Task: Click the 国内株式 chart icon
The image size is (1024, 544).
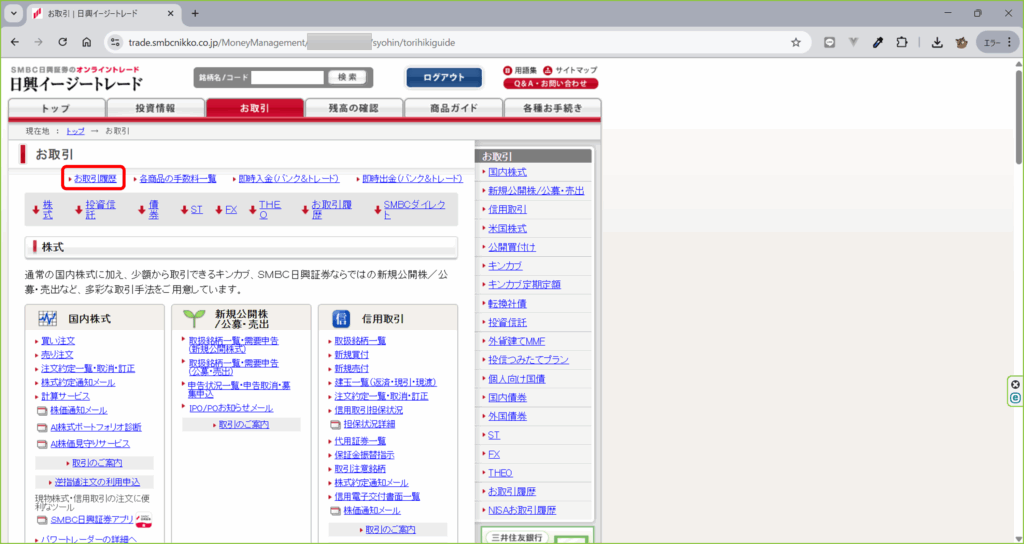Action: pos(47,319)
